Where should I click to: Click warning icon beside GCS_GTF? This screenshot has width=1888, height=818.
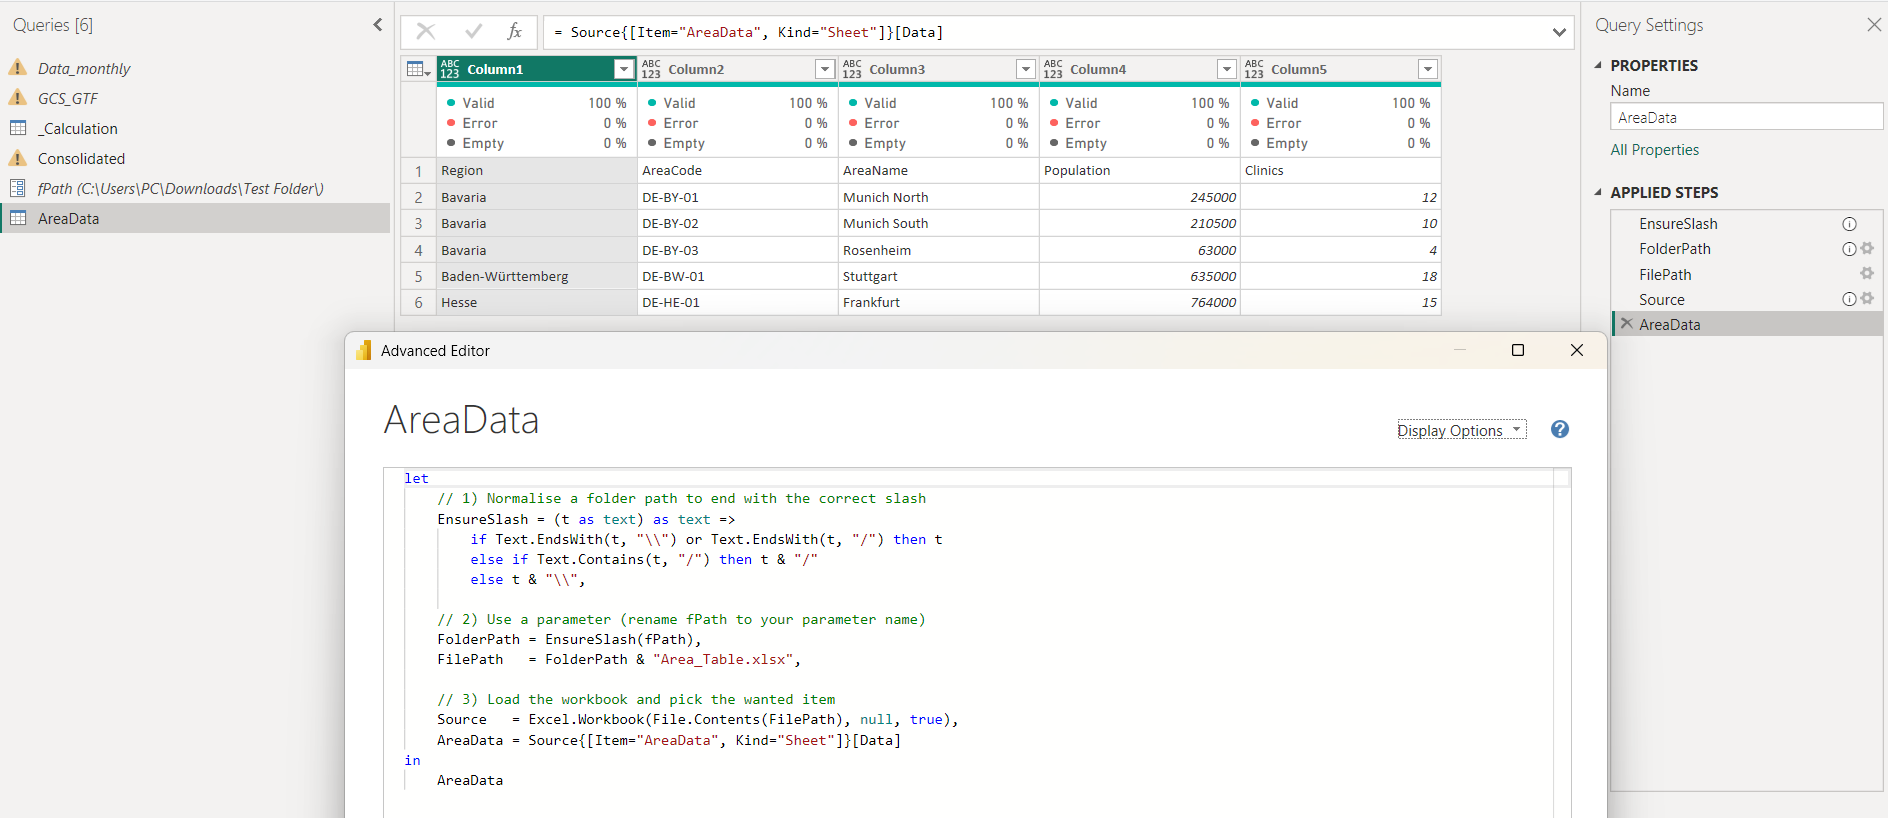point(17,97)
